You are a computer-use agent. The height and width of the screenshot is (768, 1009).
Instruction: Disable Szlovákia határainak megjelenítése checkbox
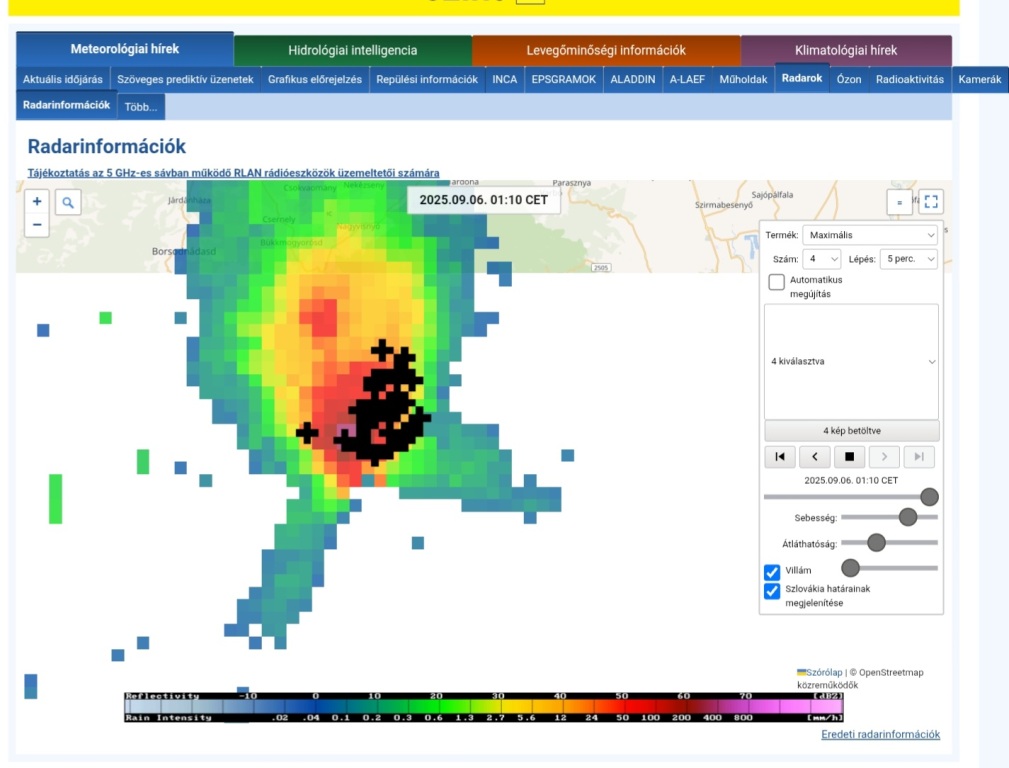[x=772, y=591]
